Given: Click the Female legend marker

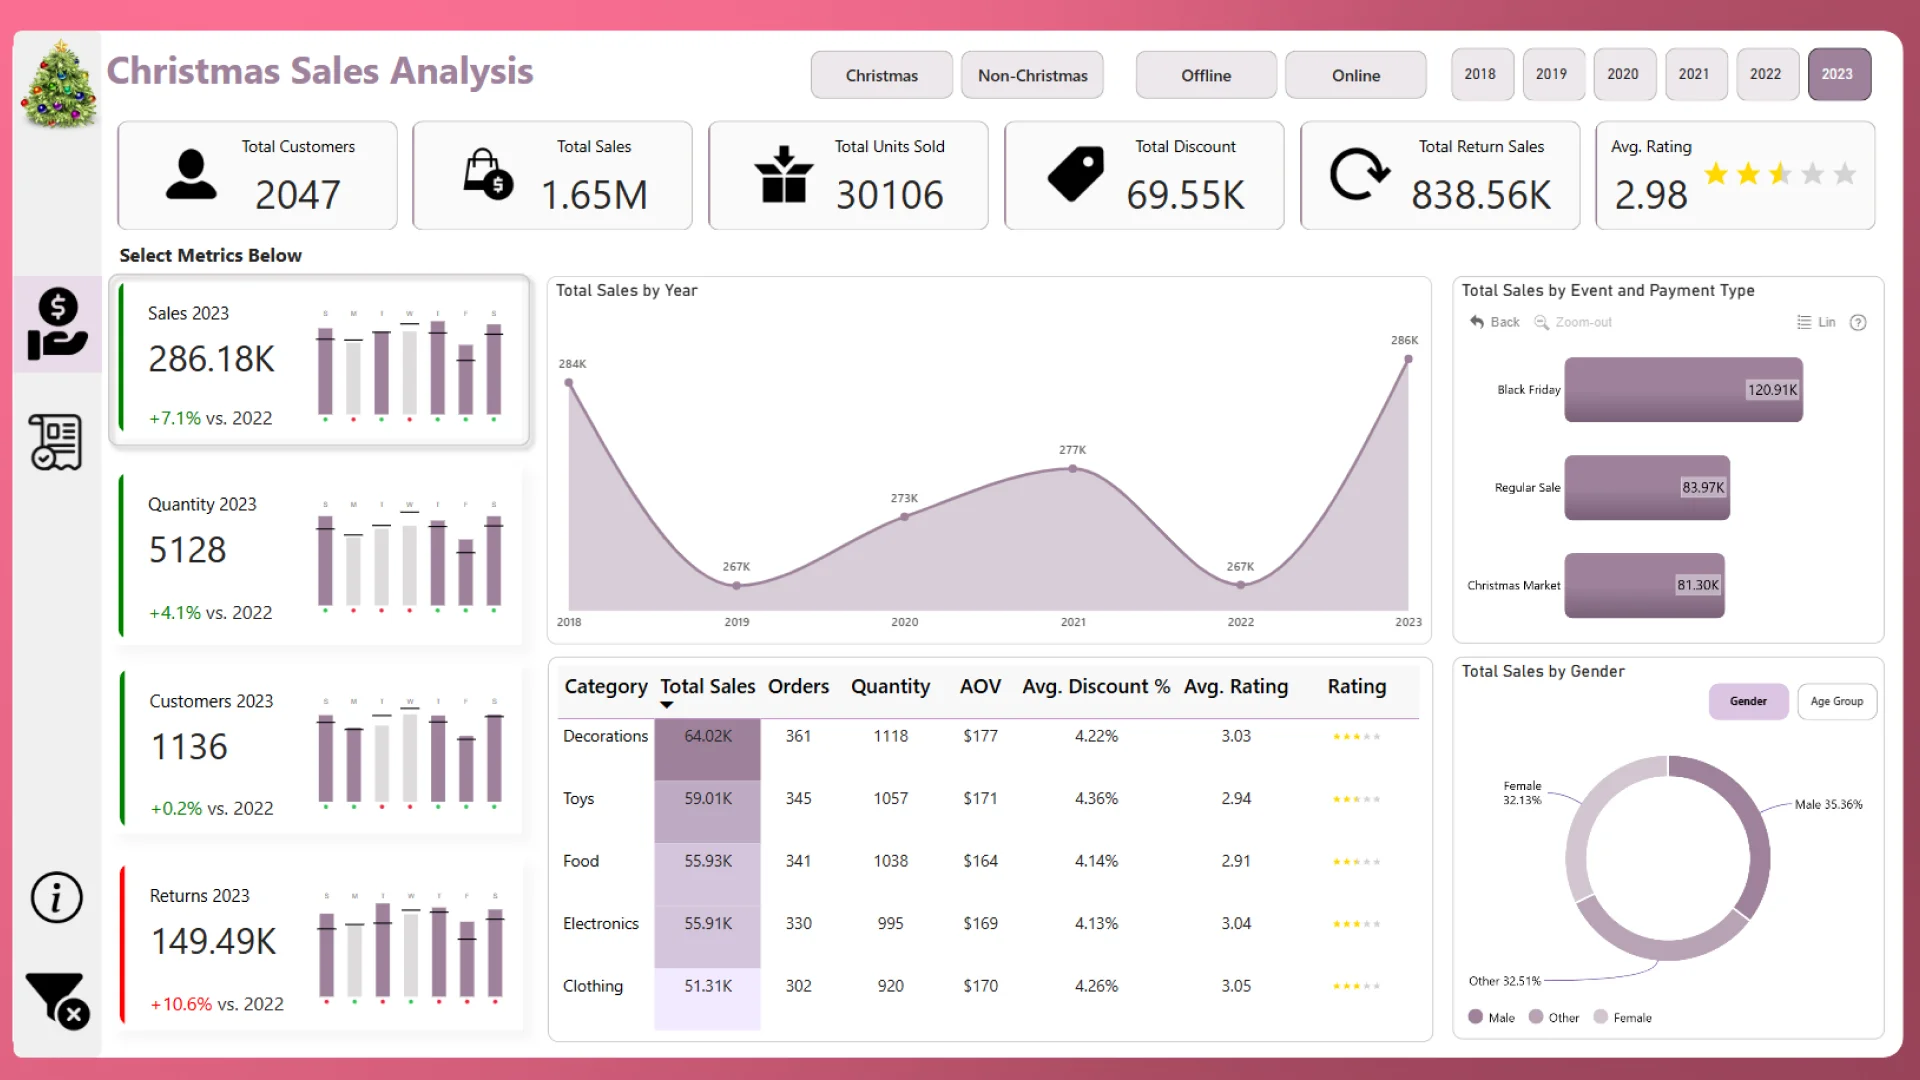Looking at the screenshot, I should coord(1600,1017).
